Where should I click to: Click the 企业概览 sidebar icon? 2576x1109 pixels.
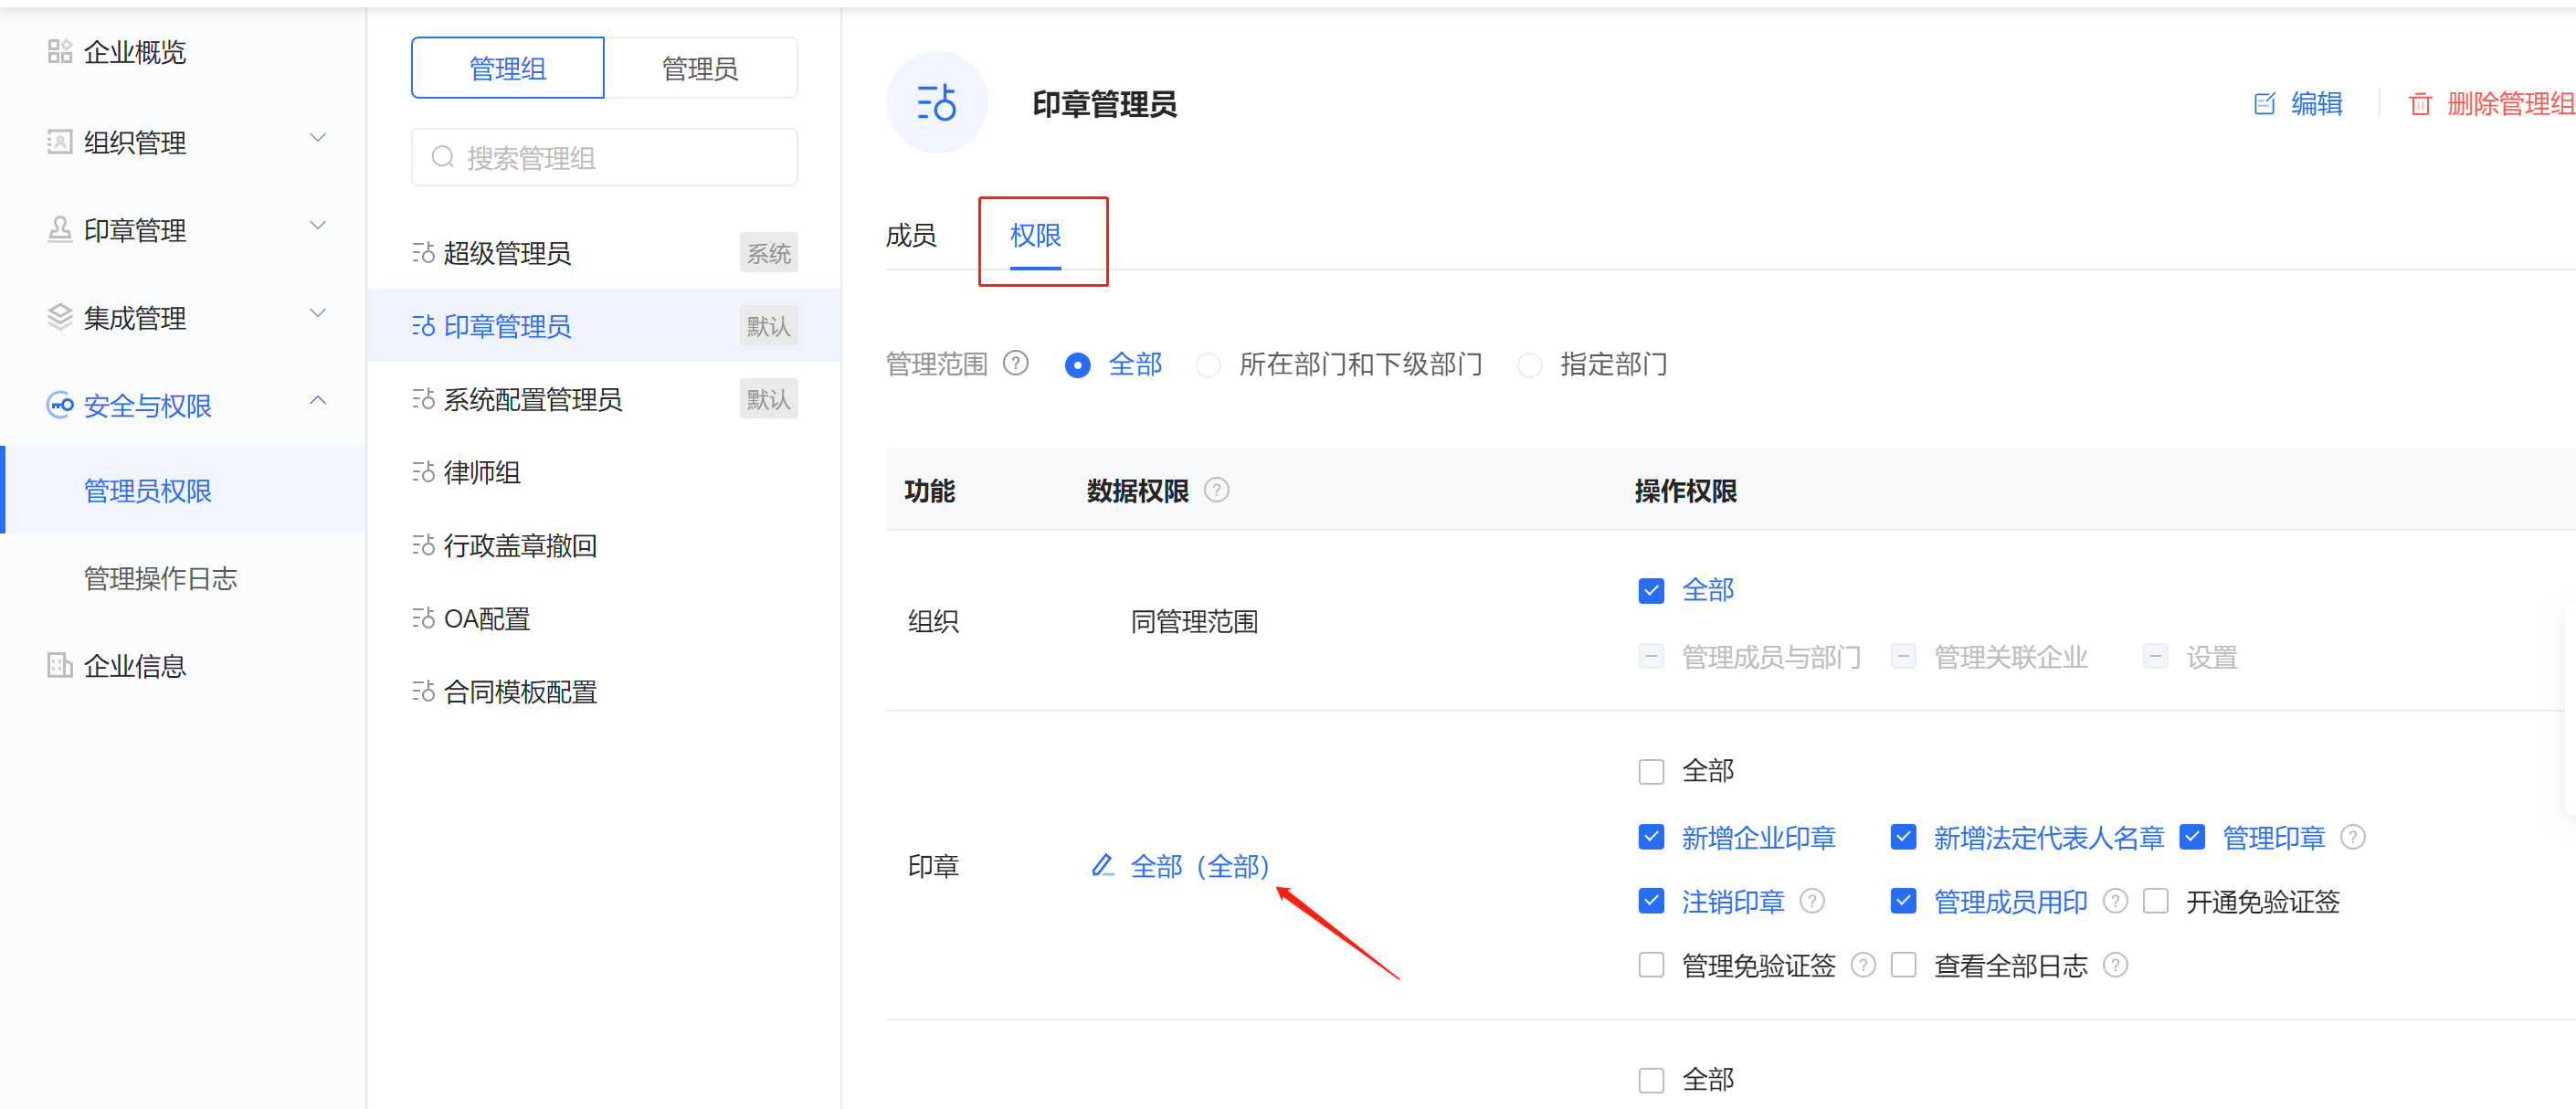point(60,51)
